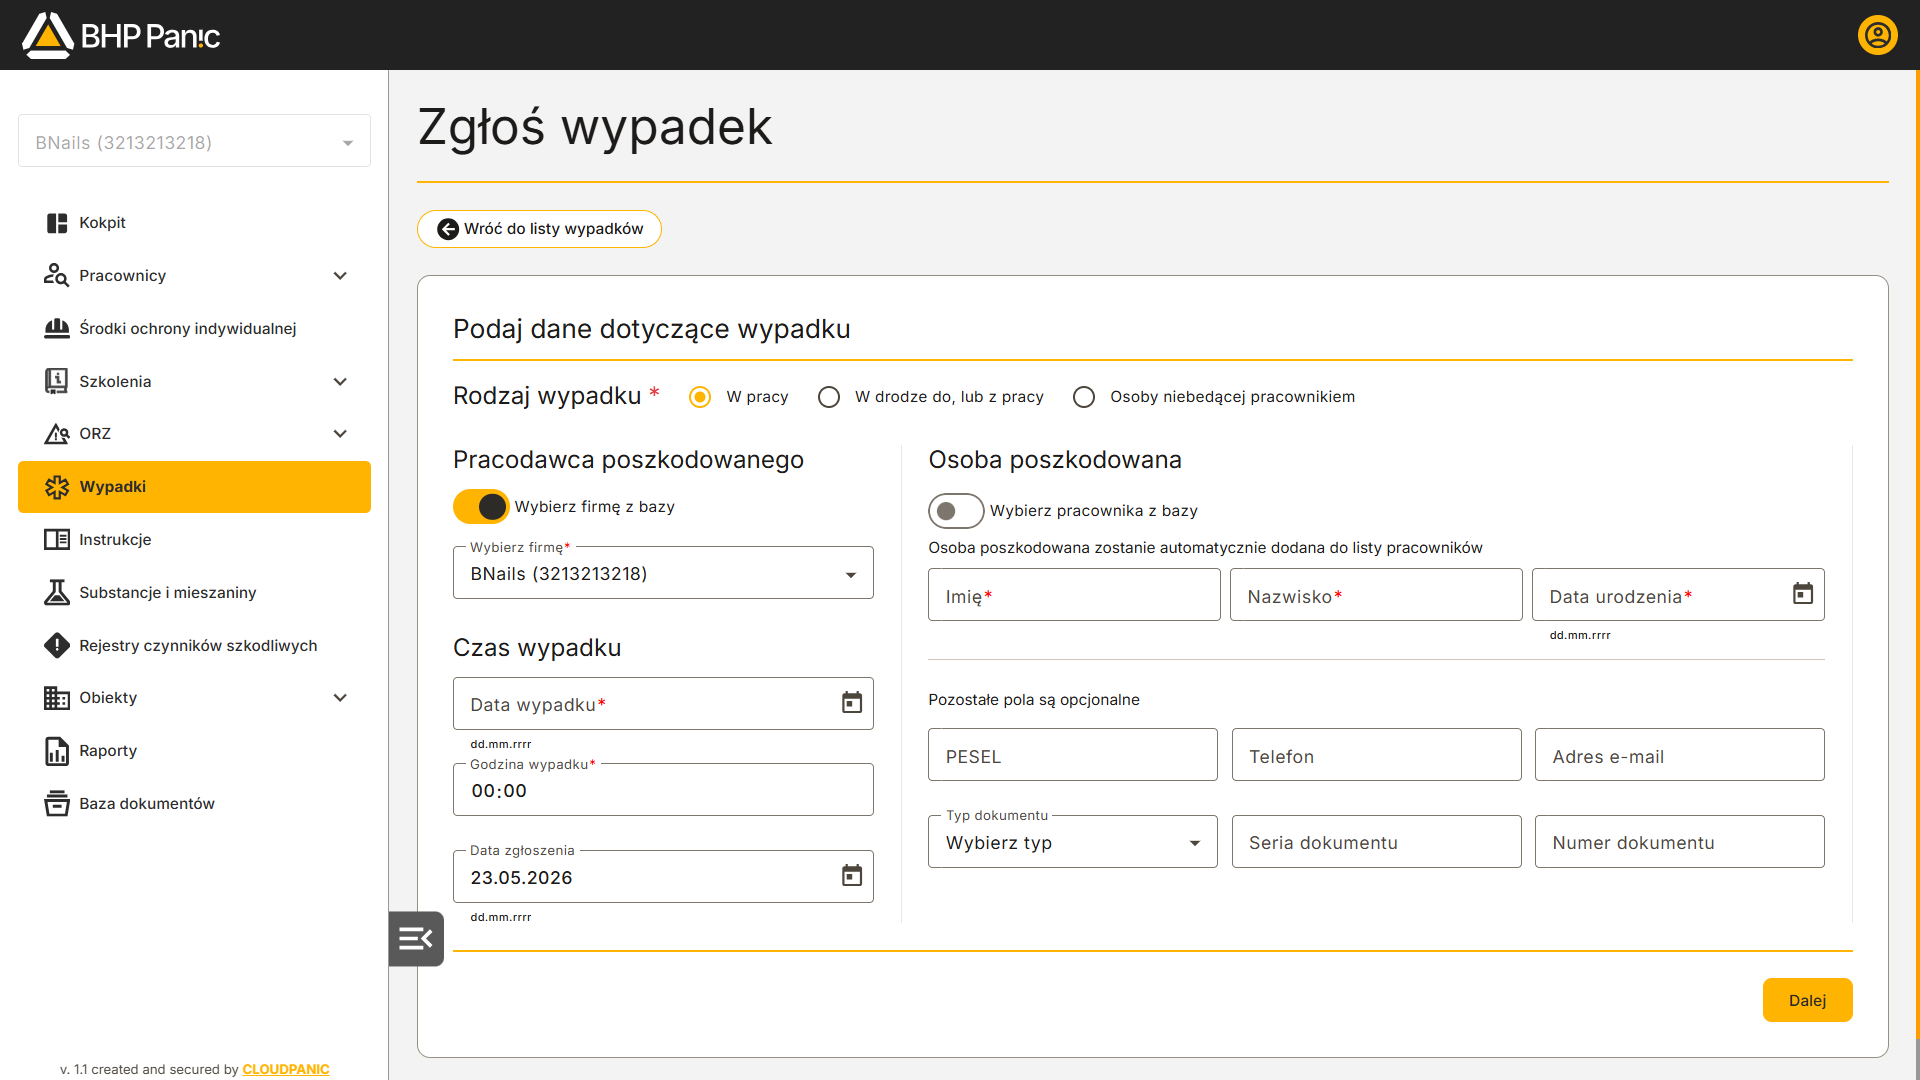This screenshot has width=1920, height=1080.
Task: Expand the ORZ submenu chevron
Action: (x=340, y=434)
